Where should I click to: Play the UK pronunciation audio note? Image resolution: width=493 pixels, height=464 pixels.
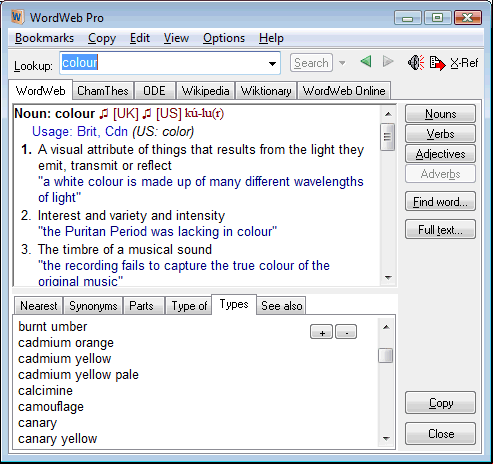(104, 114)
